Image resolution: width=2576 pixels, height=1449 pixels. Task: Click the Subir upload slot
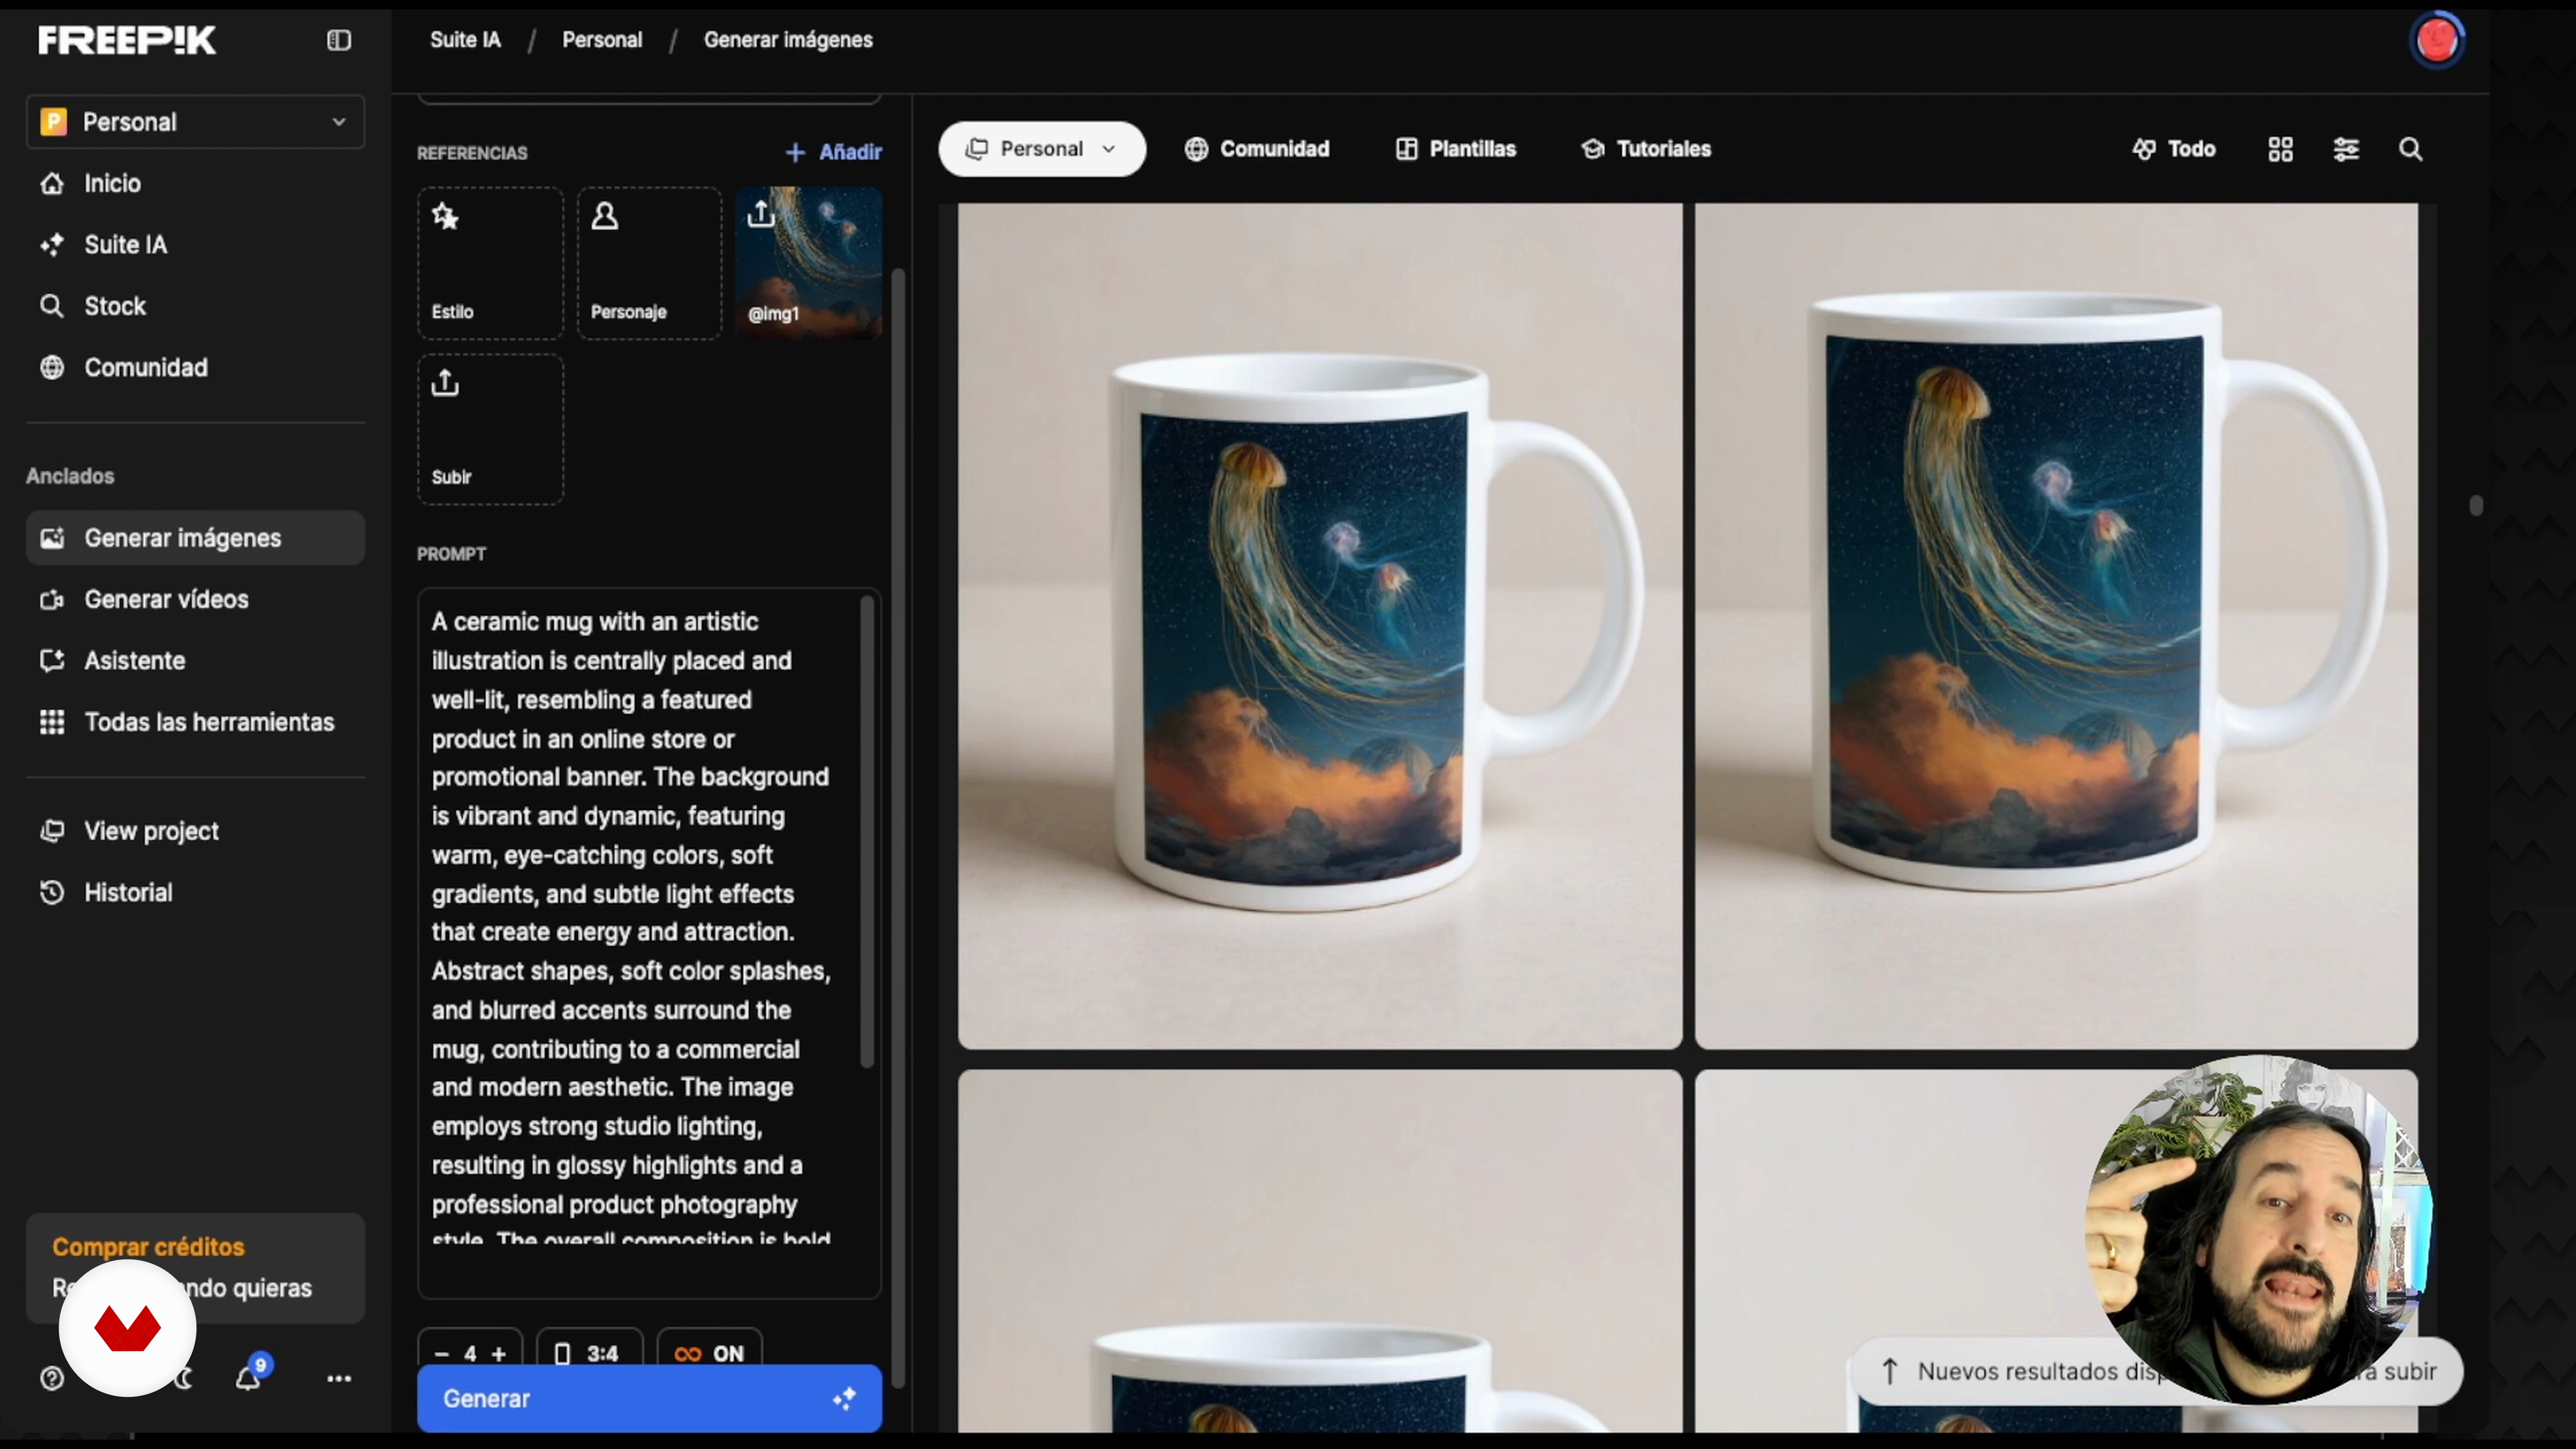pos(490,429)
